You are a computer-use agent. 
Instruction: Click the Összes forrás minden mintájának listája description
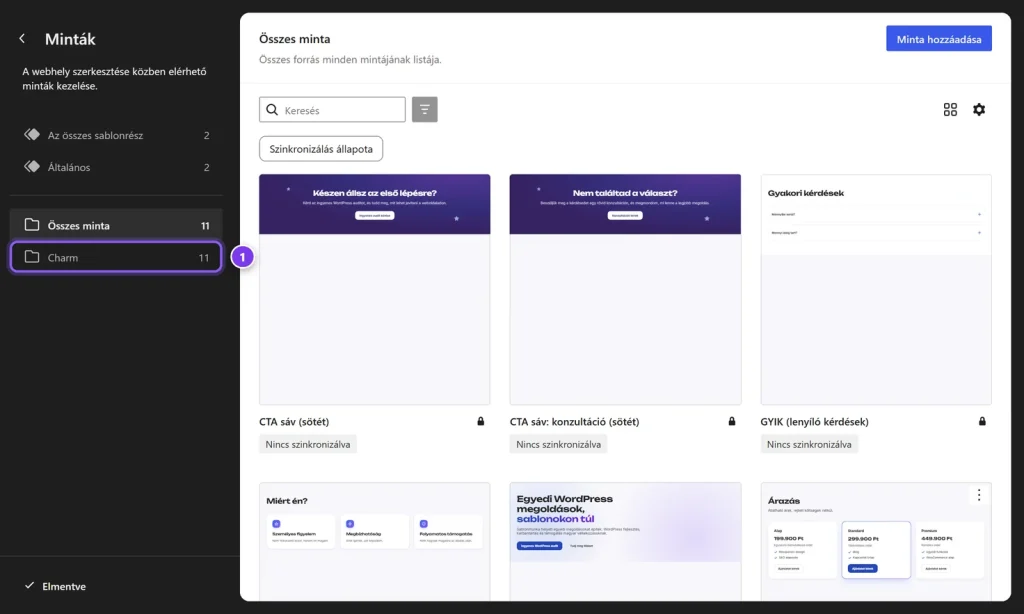pyautogui.click(x=350, y=59)
